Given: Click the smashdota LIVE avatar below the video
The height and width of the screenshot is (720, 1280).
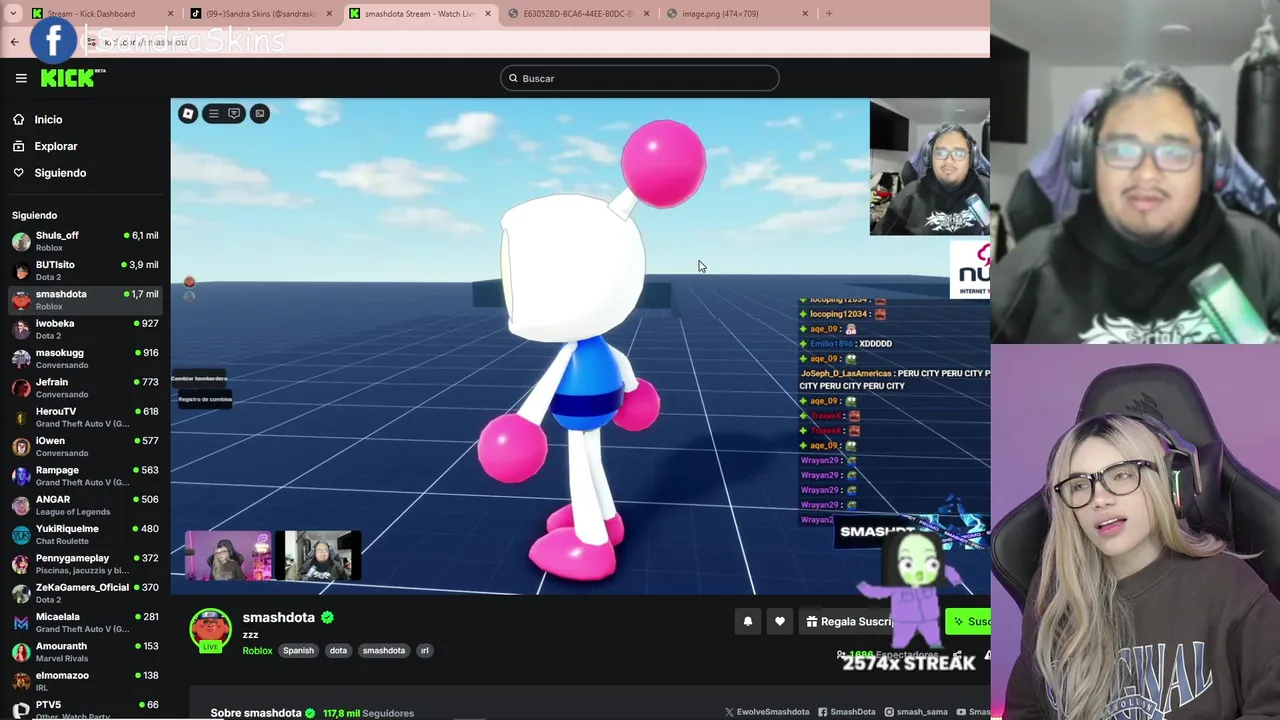Looking at the screenshot, I should [210, 631].
